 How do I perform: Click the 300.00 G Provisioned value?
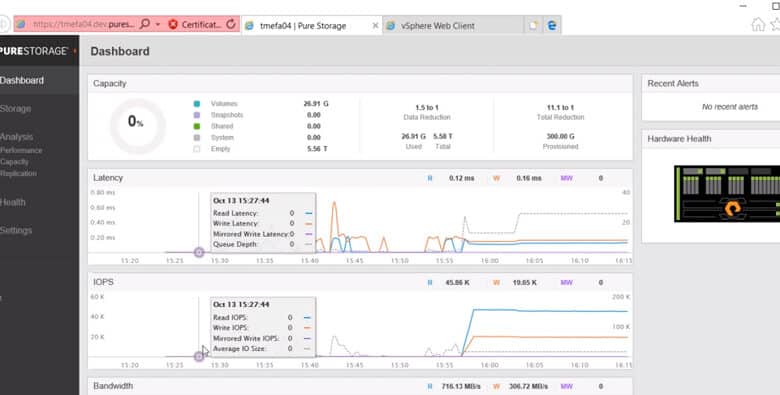pyautogui.click(x=560, y=136)
